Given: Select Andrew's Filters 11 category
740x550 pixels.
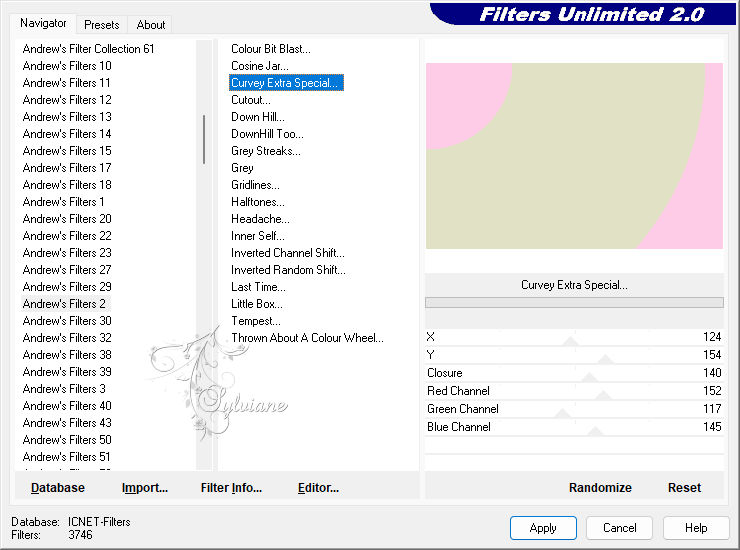Looking at the screenshot, I should click(x=67, y=83).
